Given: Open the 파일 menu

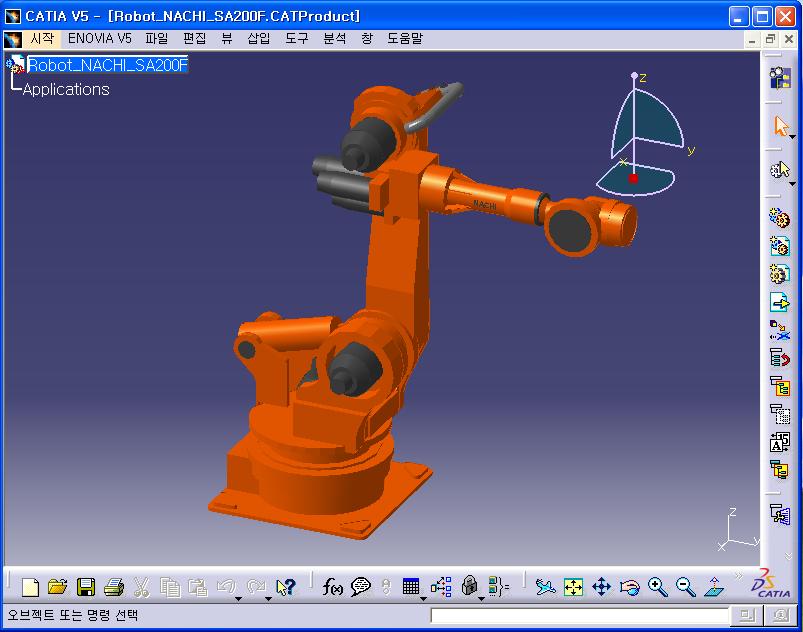Looking at the screenshot, I should click(x=157, y=39).
